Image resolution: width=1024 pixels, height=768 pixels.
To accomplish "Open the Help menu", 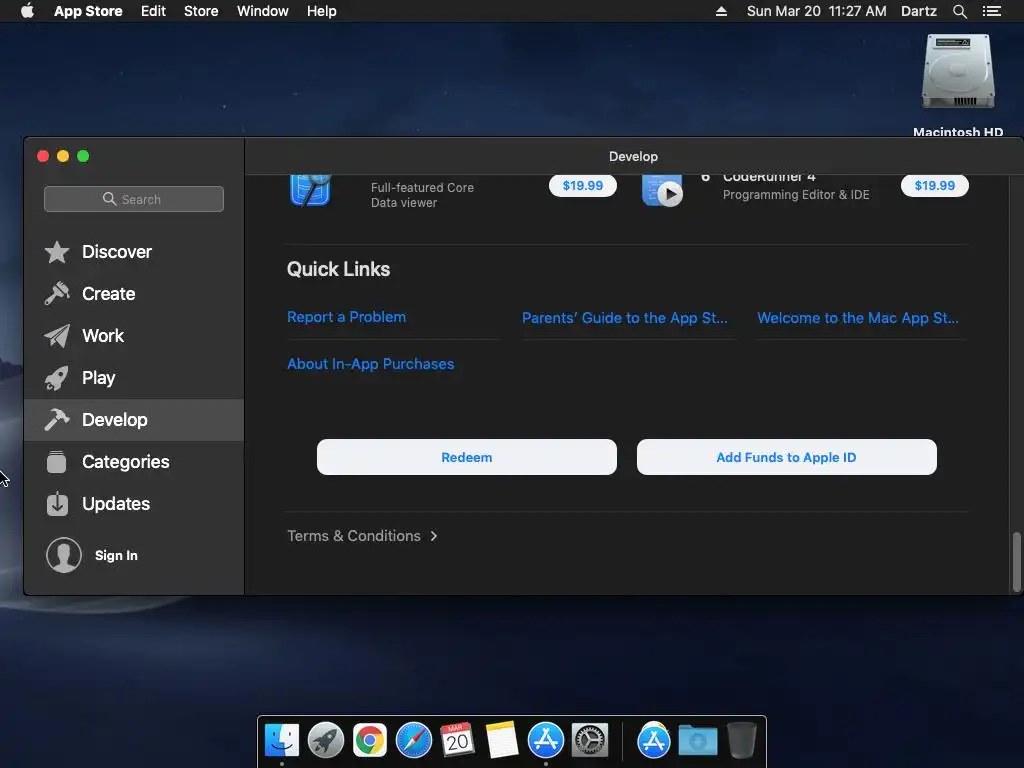I will [x=322, y=11].
